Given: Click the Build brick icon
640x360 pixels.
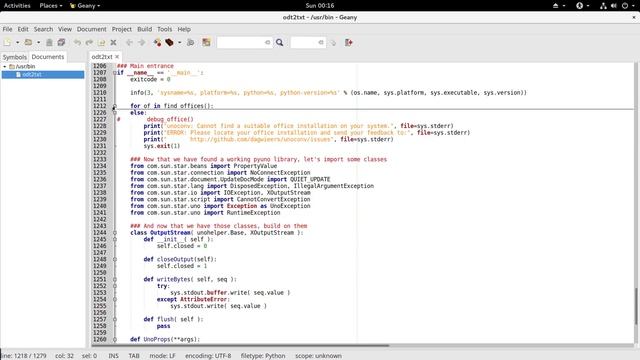Looking at the screenshot, I should click(169, 42).
